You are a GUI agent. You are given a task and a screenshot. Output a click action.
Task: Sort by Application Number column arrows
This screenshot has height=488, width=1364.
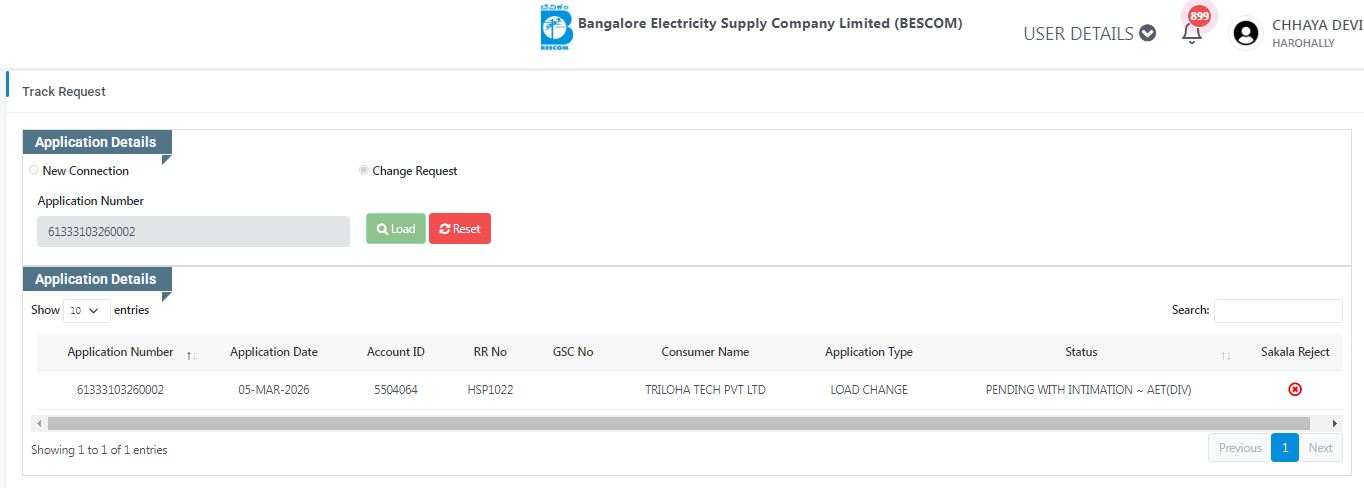(191, 354)
